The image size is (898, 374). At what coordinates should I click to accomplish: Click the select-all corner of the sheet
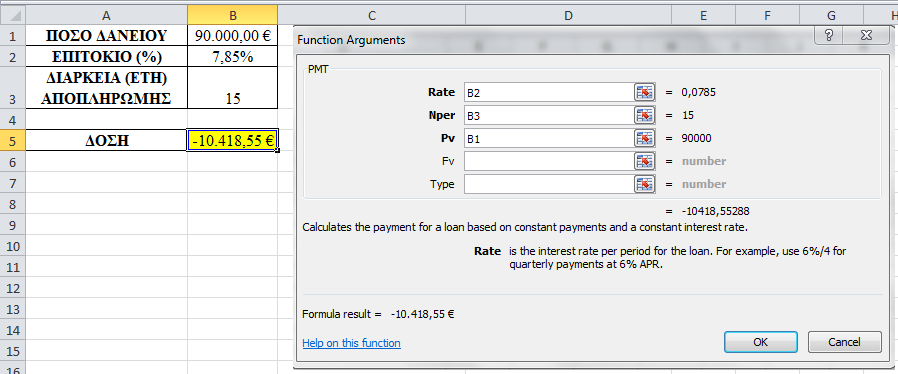(13, 15)
